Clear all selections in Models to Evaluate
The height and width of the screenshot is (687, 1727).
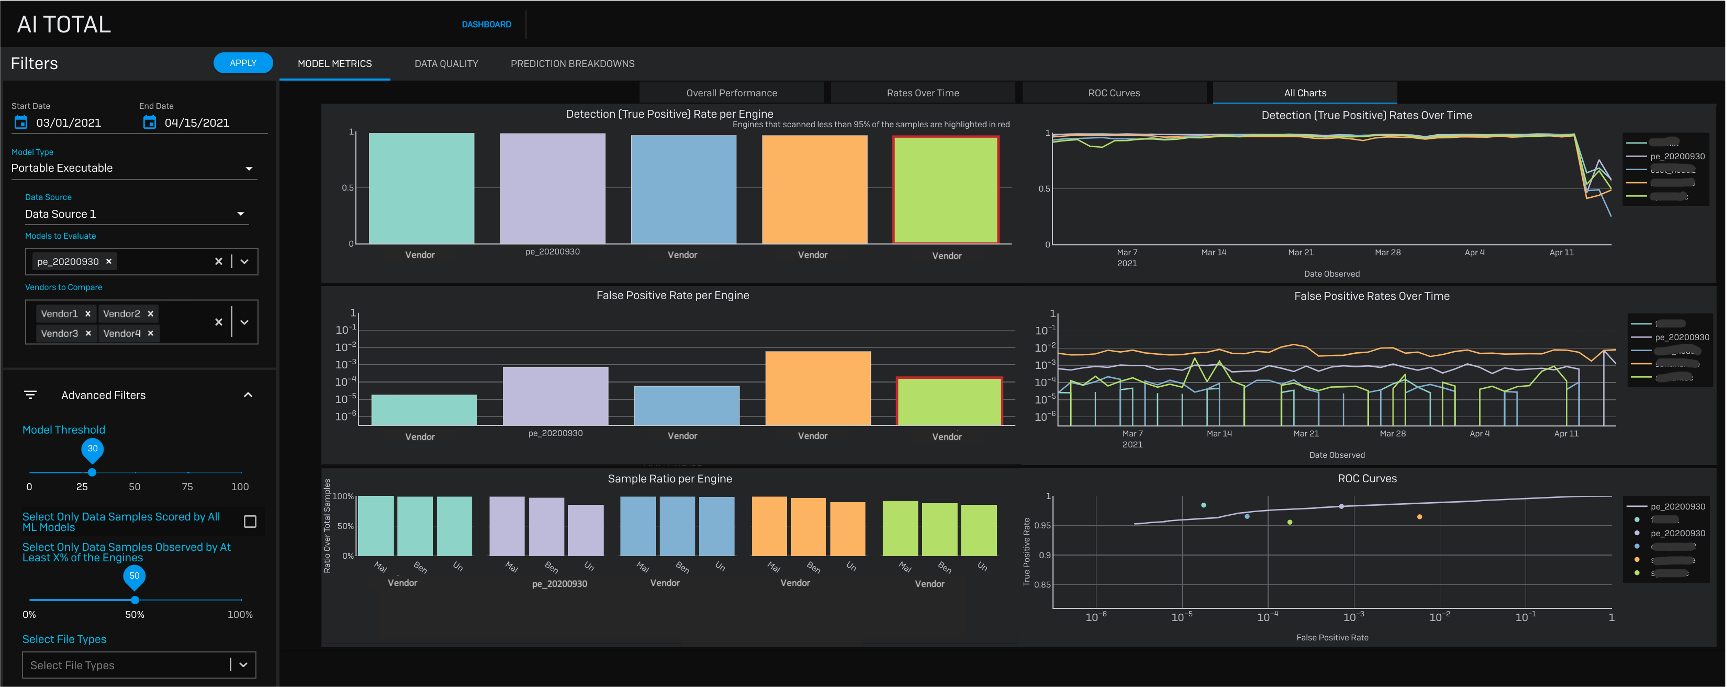point(218,261)
